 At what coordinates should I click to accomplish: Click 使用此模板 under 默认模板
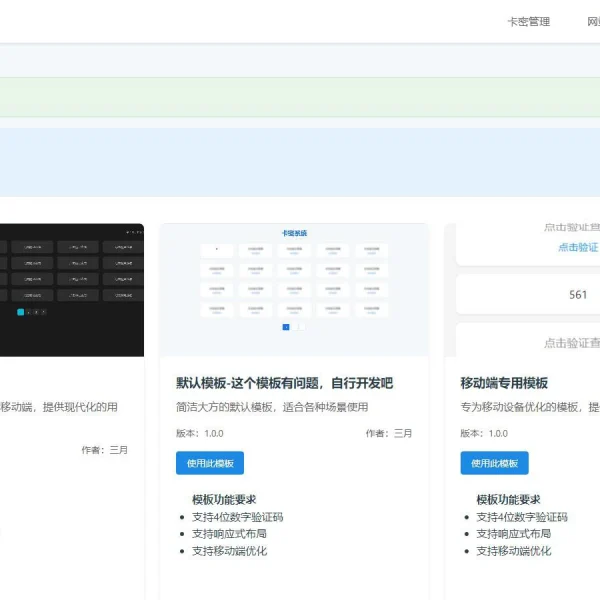click(210, 463)
